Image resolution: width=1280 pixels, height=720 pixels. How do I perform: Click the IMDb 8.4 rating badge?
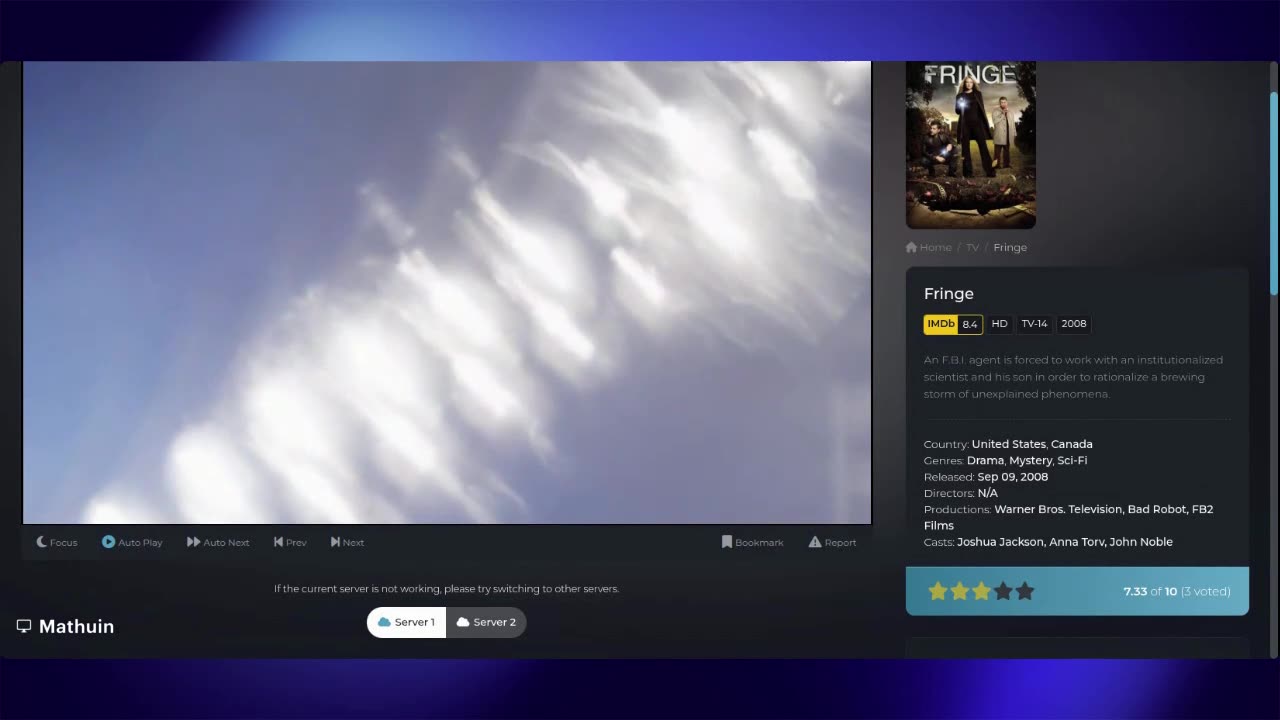[953, 324]
